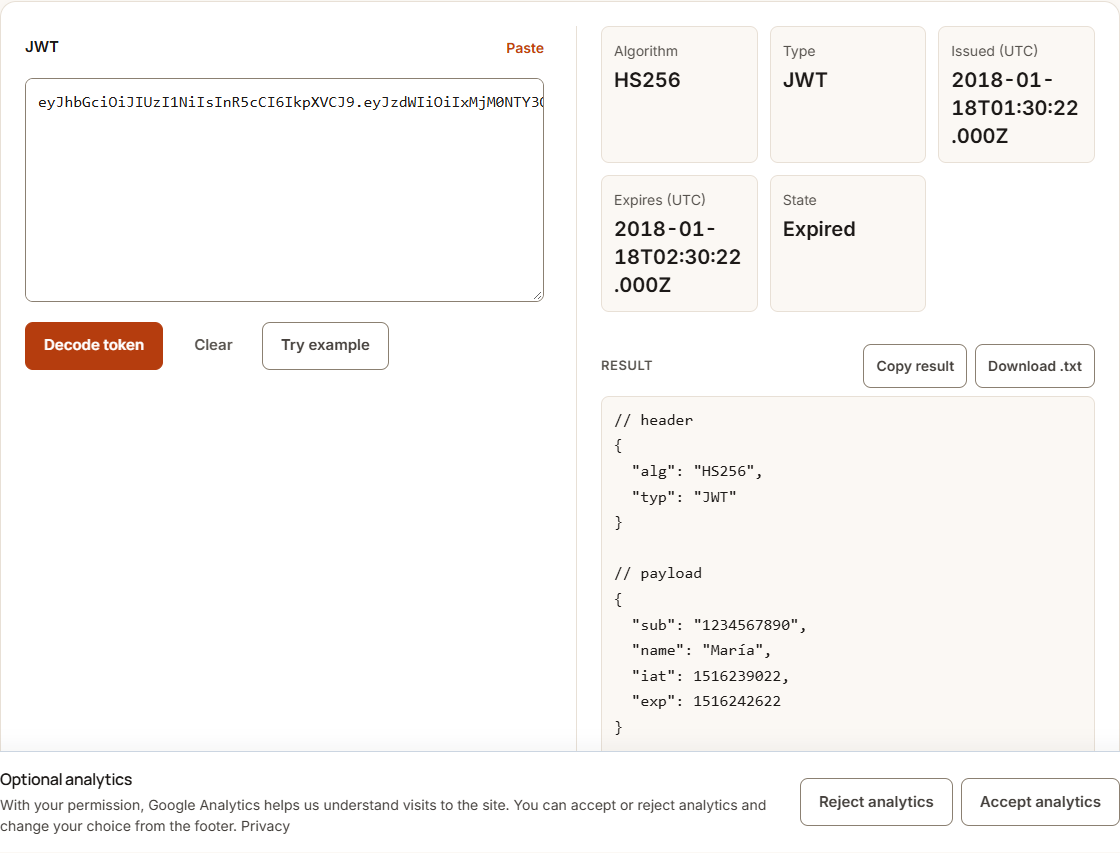Grab the textarea resize handle corner
This screenshot has height=853, width=1120.
point(538,296)
